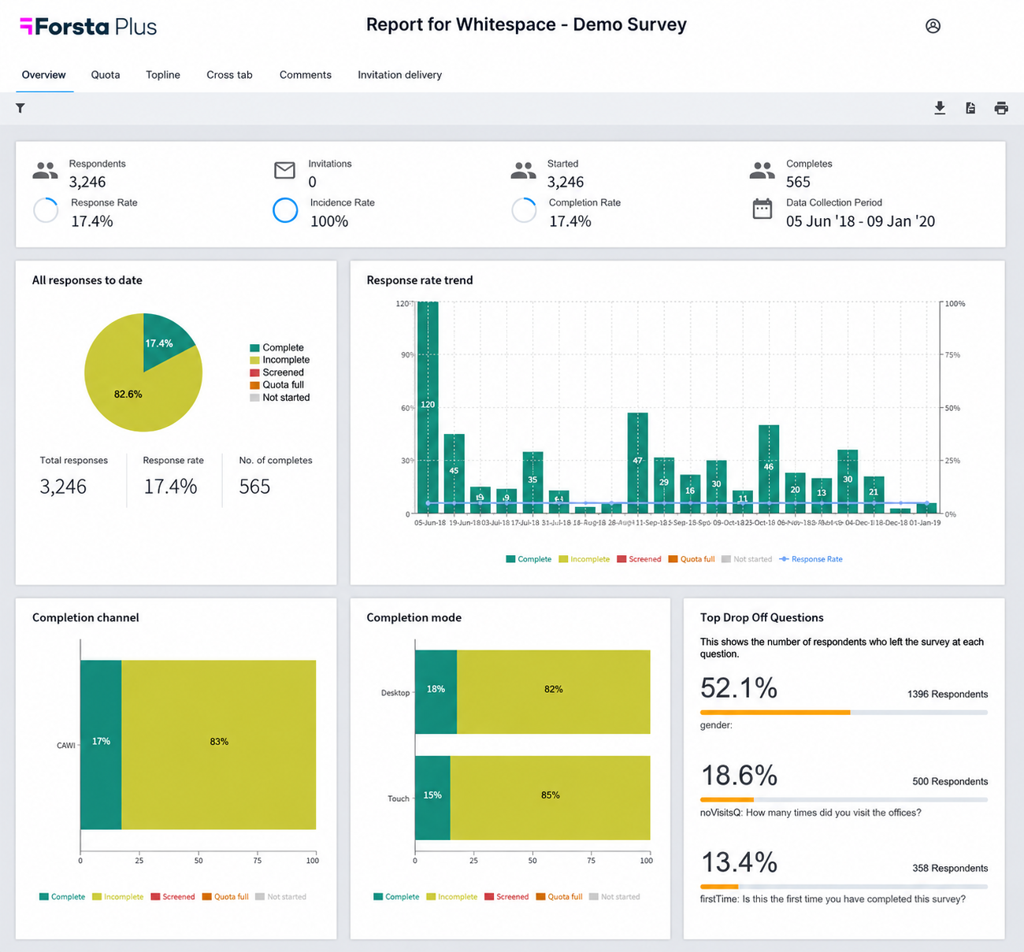Toggle Screened in Completion channel legend

coord(173,896)
